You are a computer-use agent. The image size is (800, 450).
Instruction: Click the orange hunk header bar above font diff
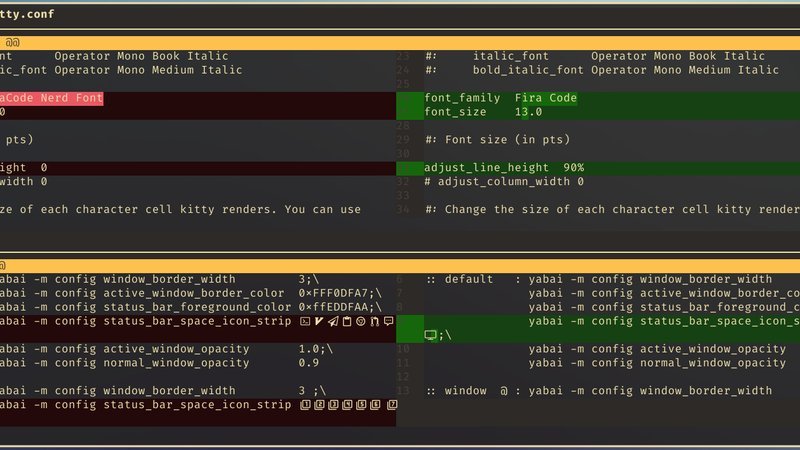tap(400, 42)
